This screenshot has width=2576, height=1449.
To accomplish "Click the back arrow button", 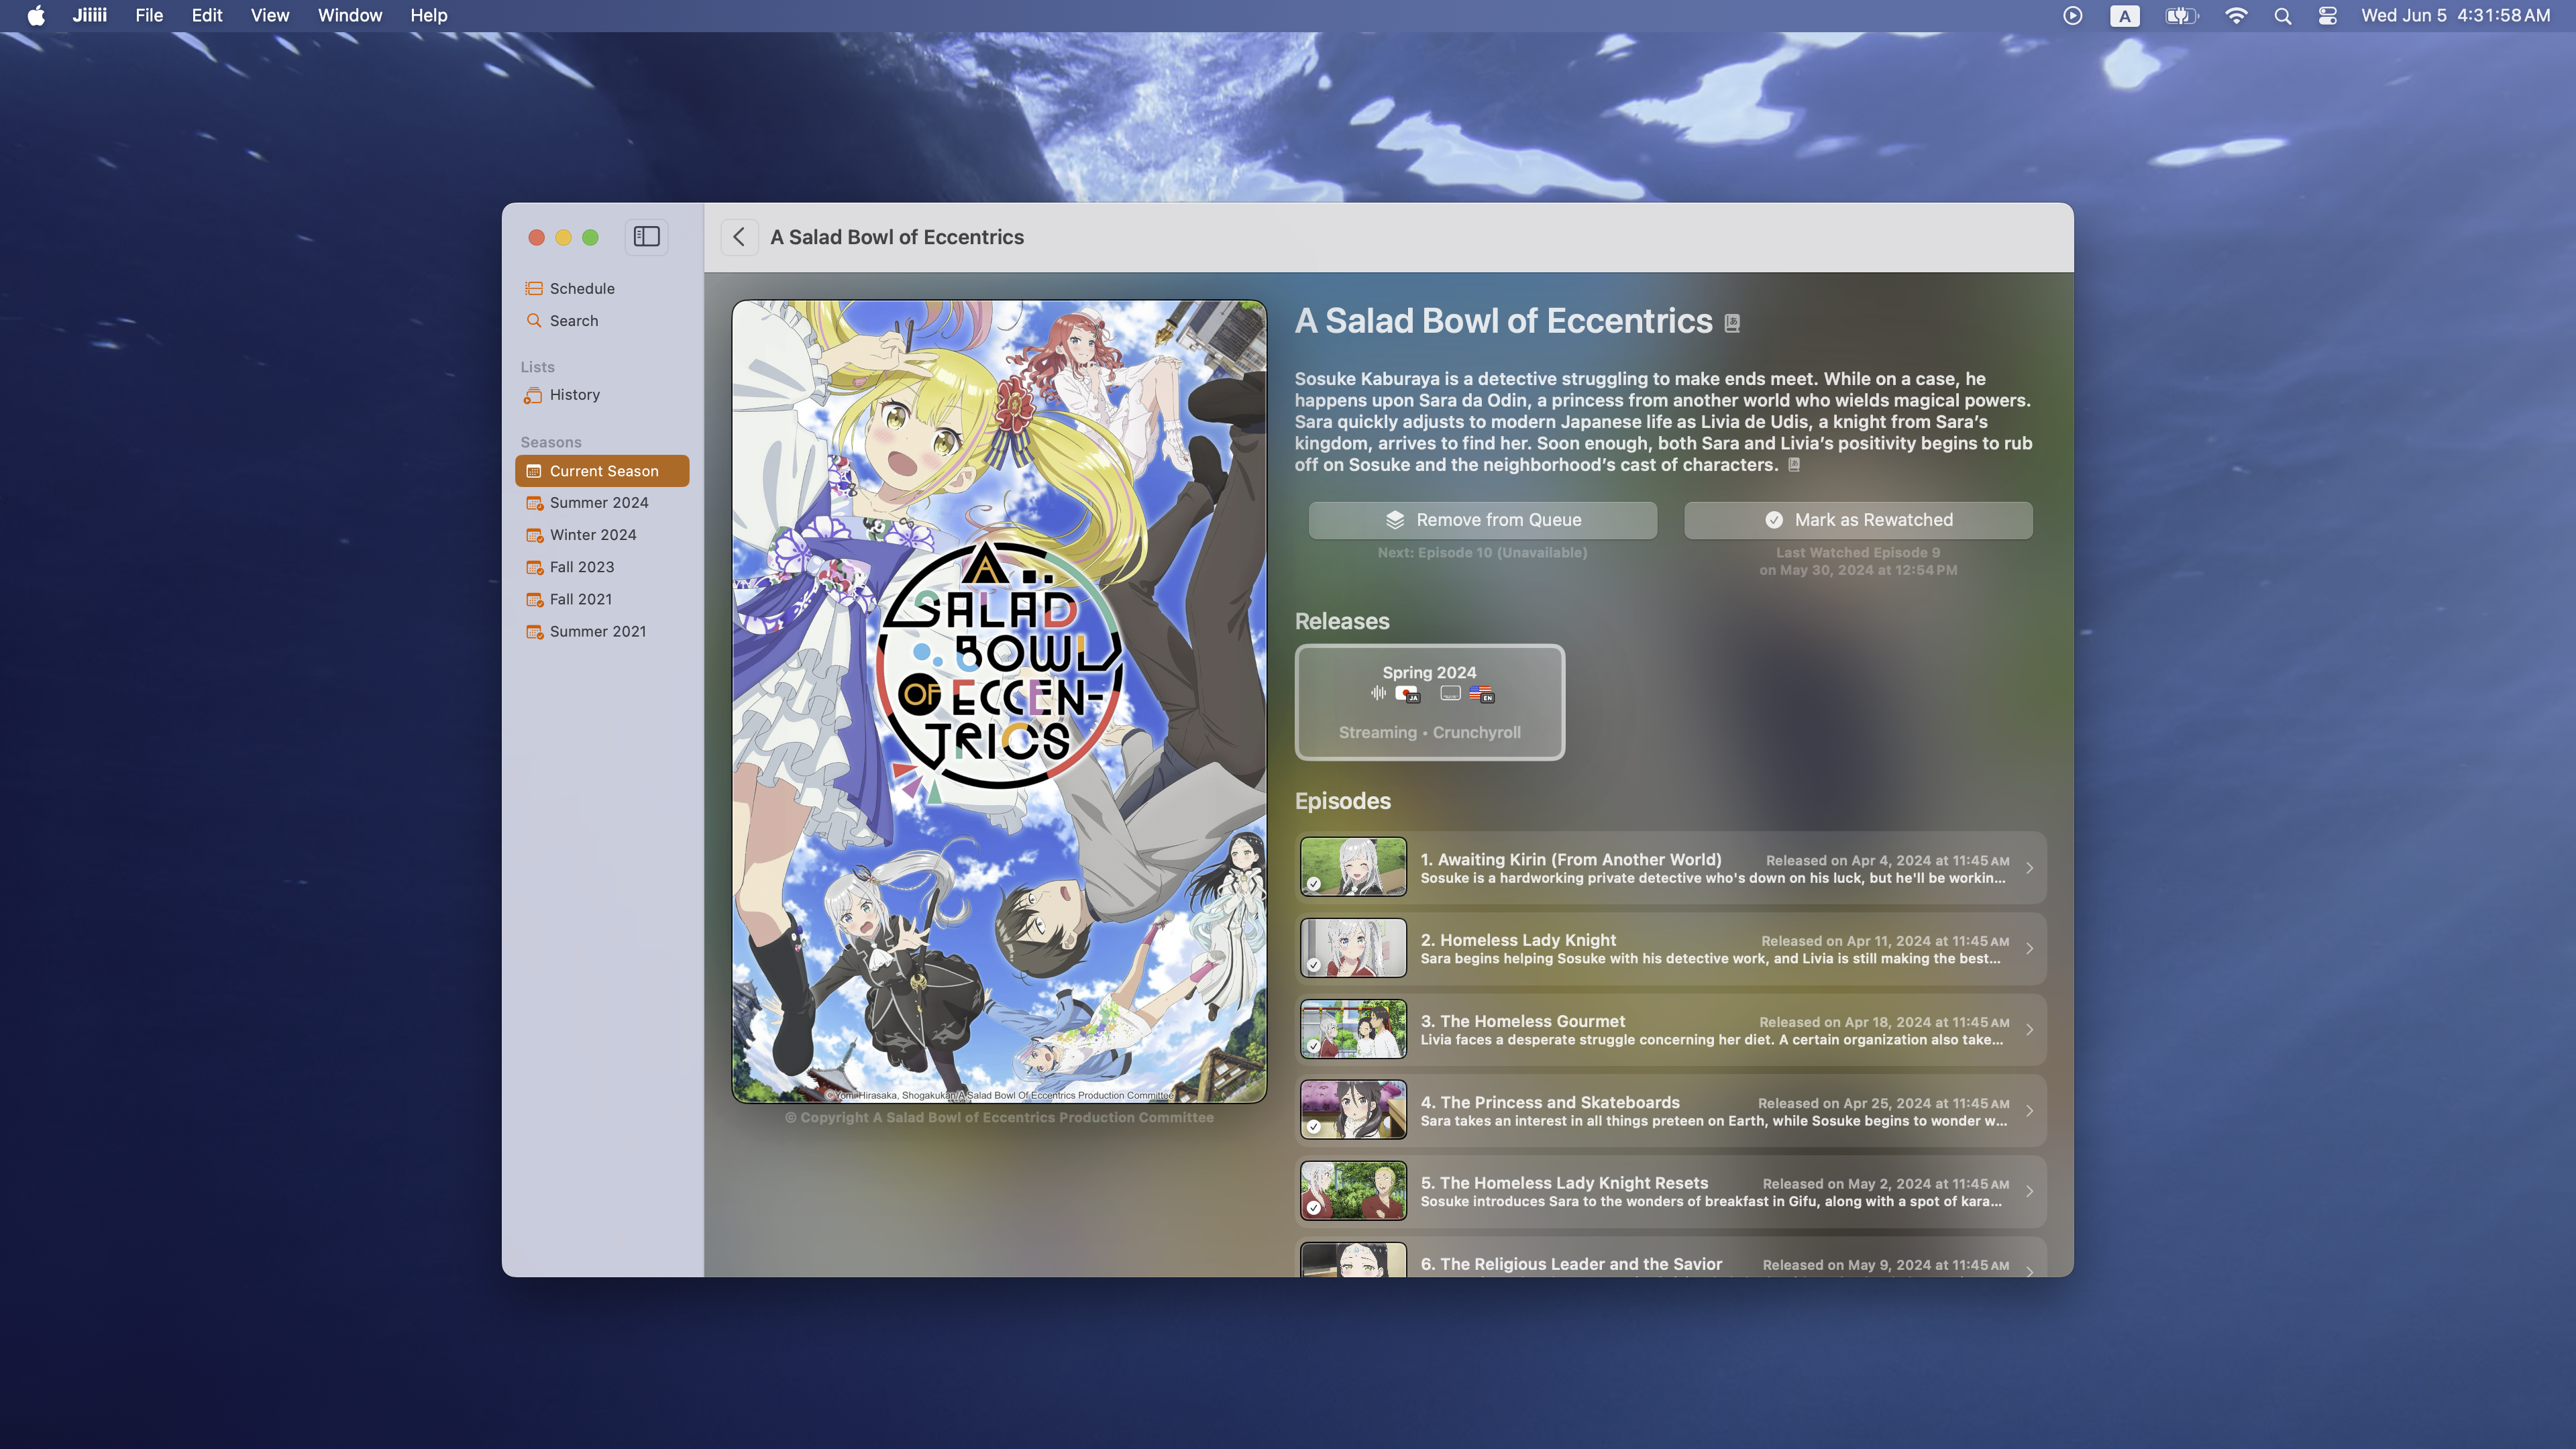I will [x=739, y=237].
